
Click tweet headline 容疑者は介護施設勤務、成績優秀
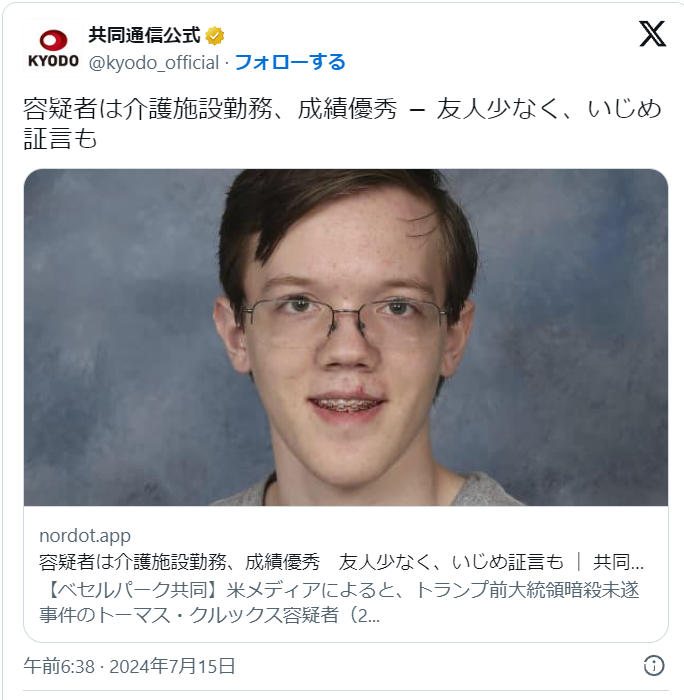(210, 109)
